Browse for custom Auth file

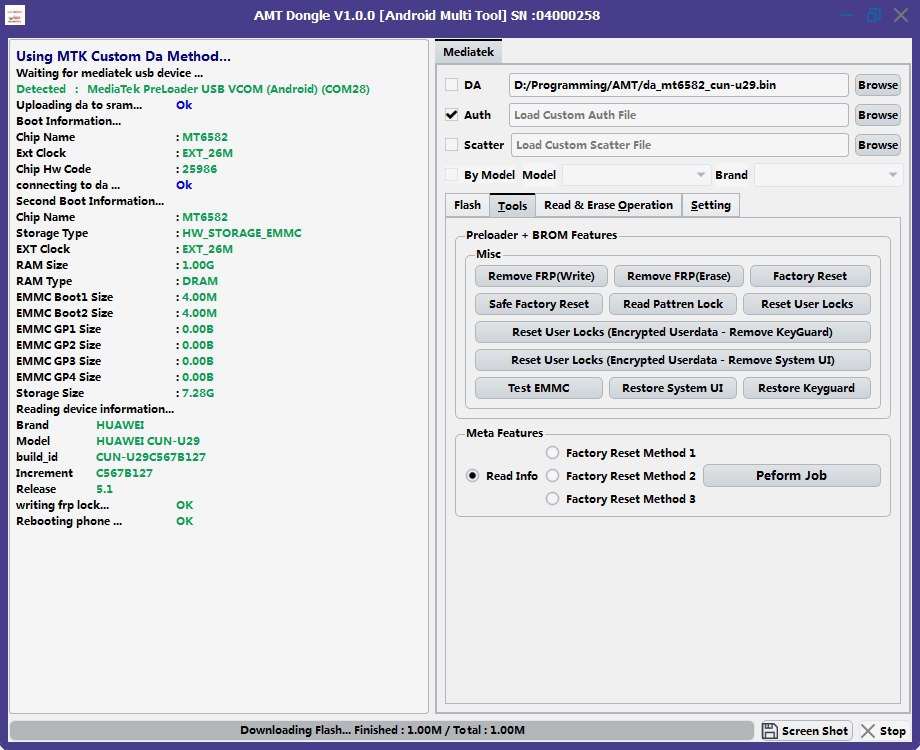tap(877, 115)
